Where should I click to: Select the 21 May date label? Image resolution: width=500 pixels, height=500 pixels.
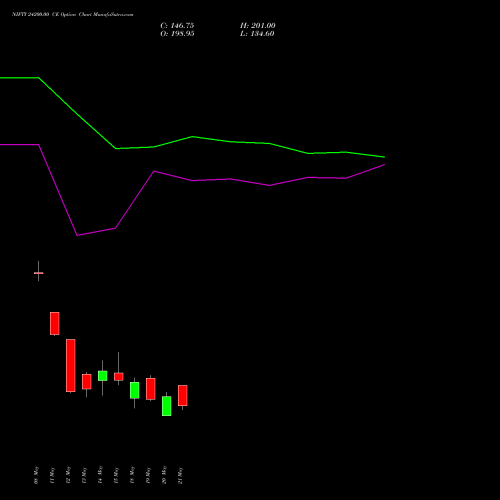click(180, 475)
